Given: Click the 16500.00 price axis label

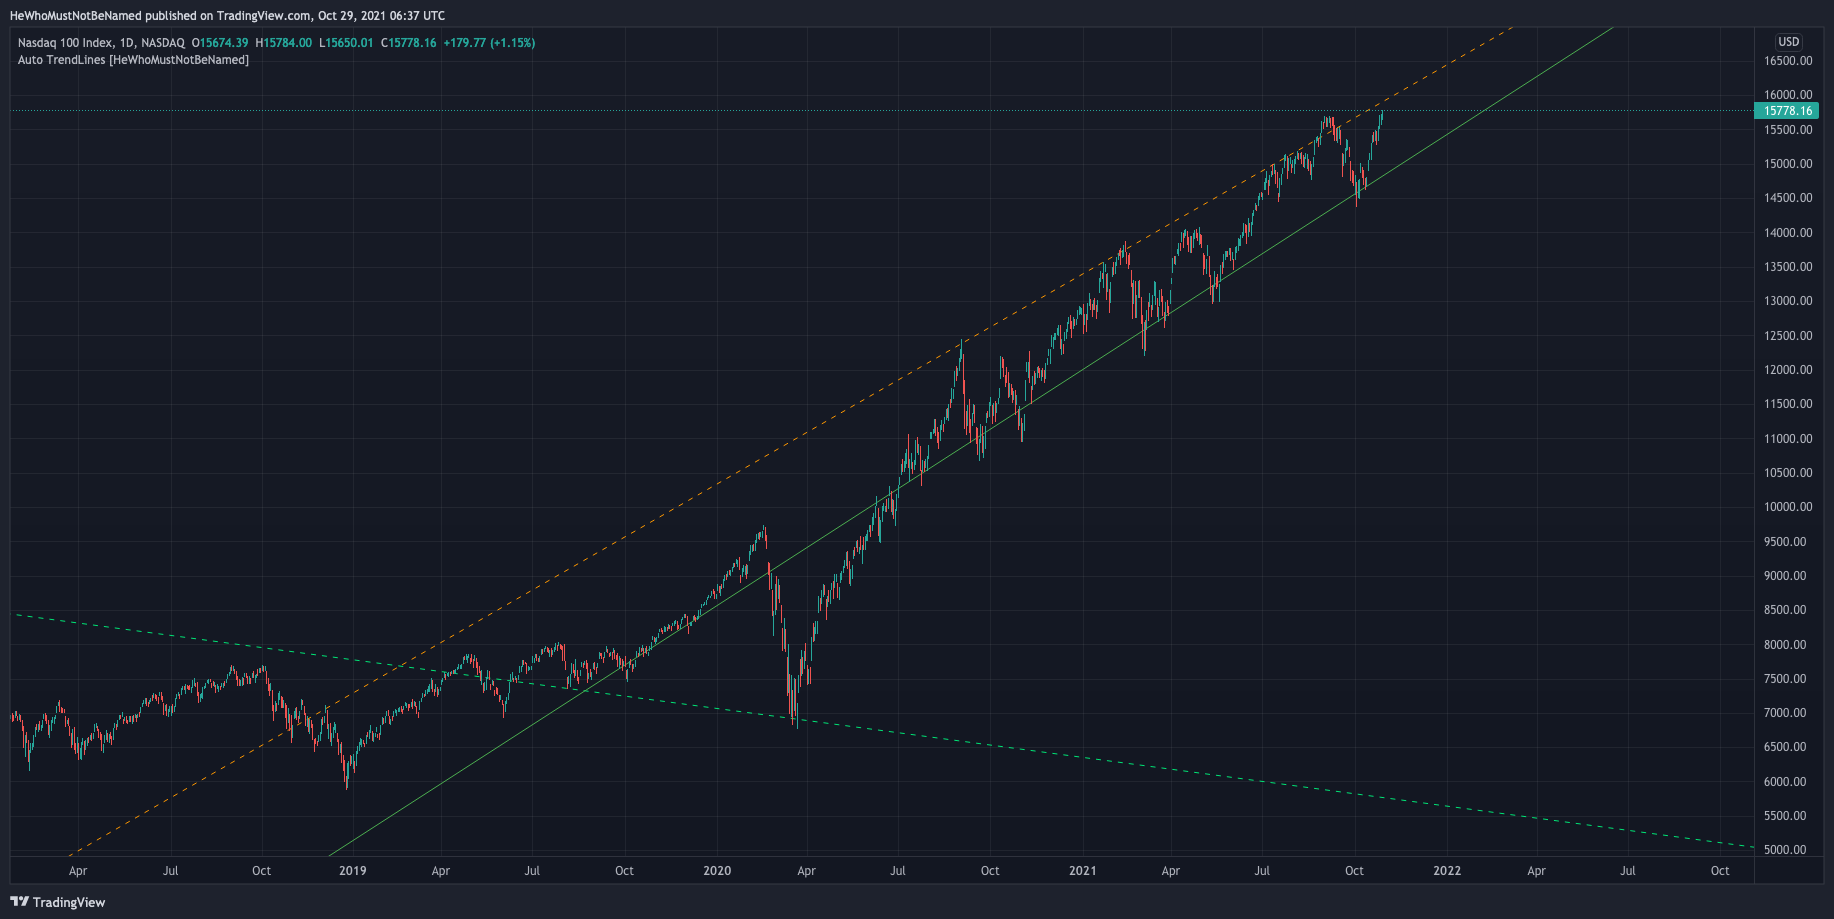Looking at the screenshot, I should [x=1788, y=61].
